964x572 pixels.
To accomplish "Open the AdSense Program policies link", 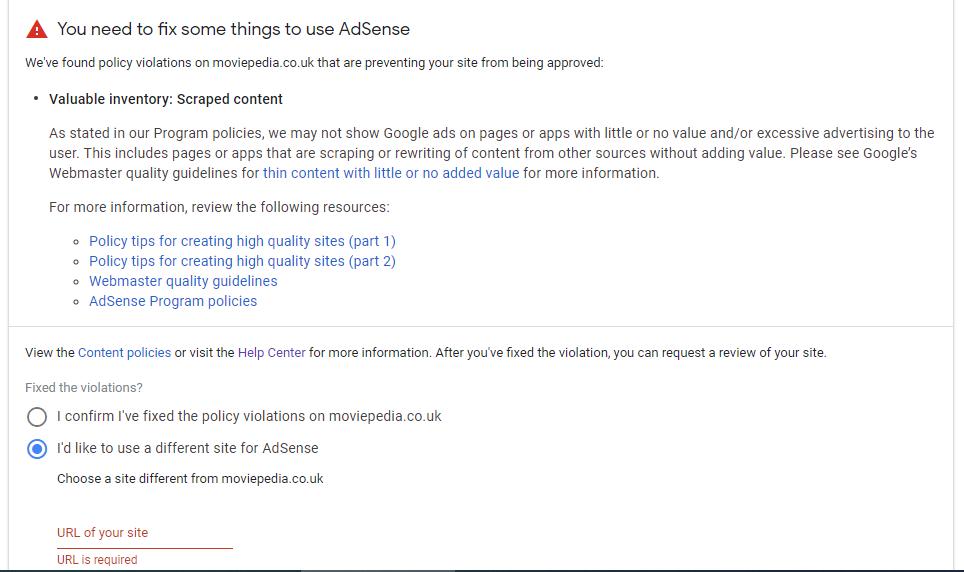I will [173, 301].
